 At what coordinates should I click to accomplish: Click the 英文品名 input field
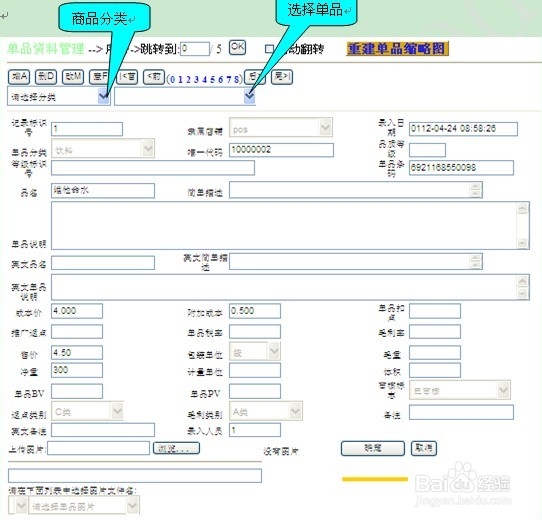[x=103, y=263]
